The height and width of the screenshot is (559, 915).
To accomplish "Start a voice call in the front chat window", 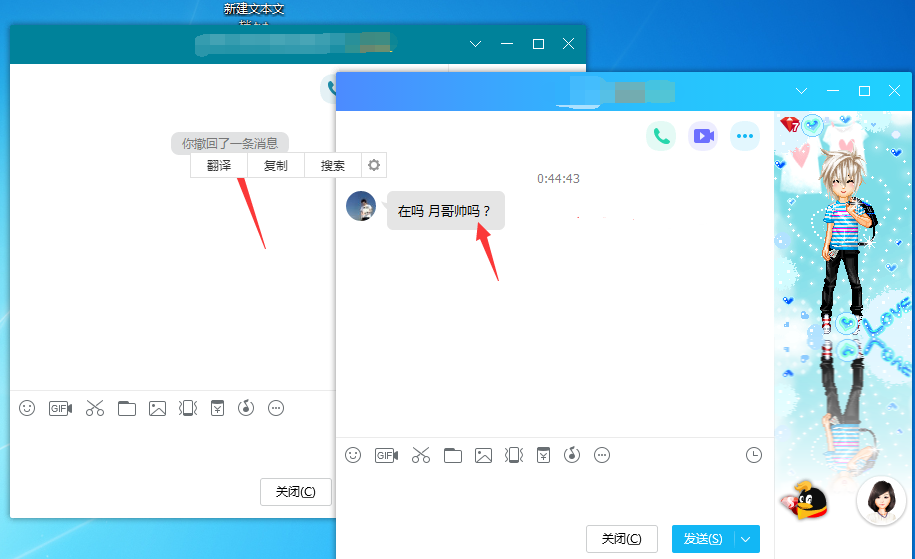I will tap(661, 136).
